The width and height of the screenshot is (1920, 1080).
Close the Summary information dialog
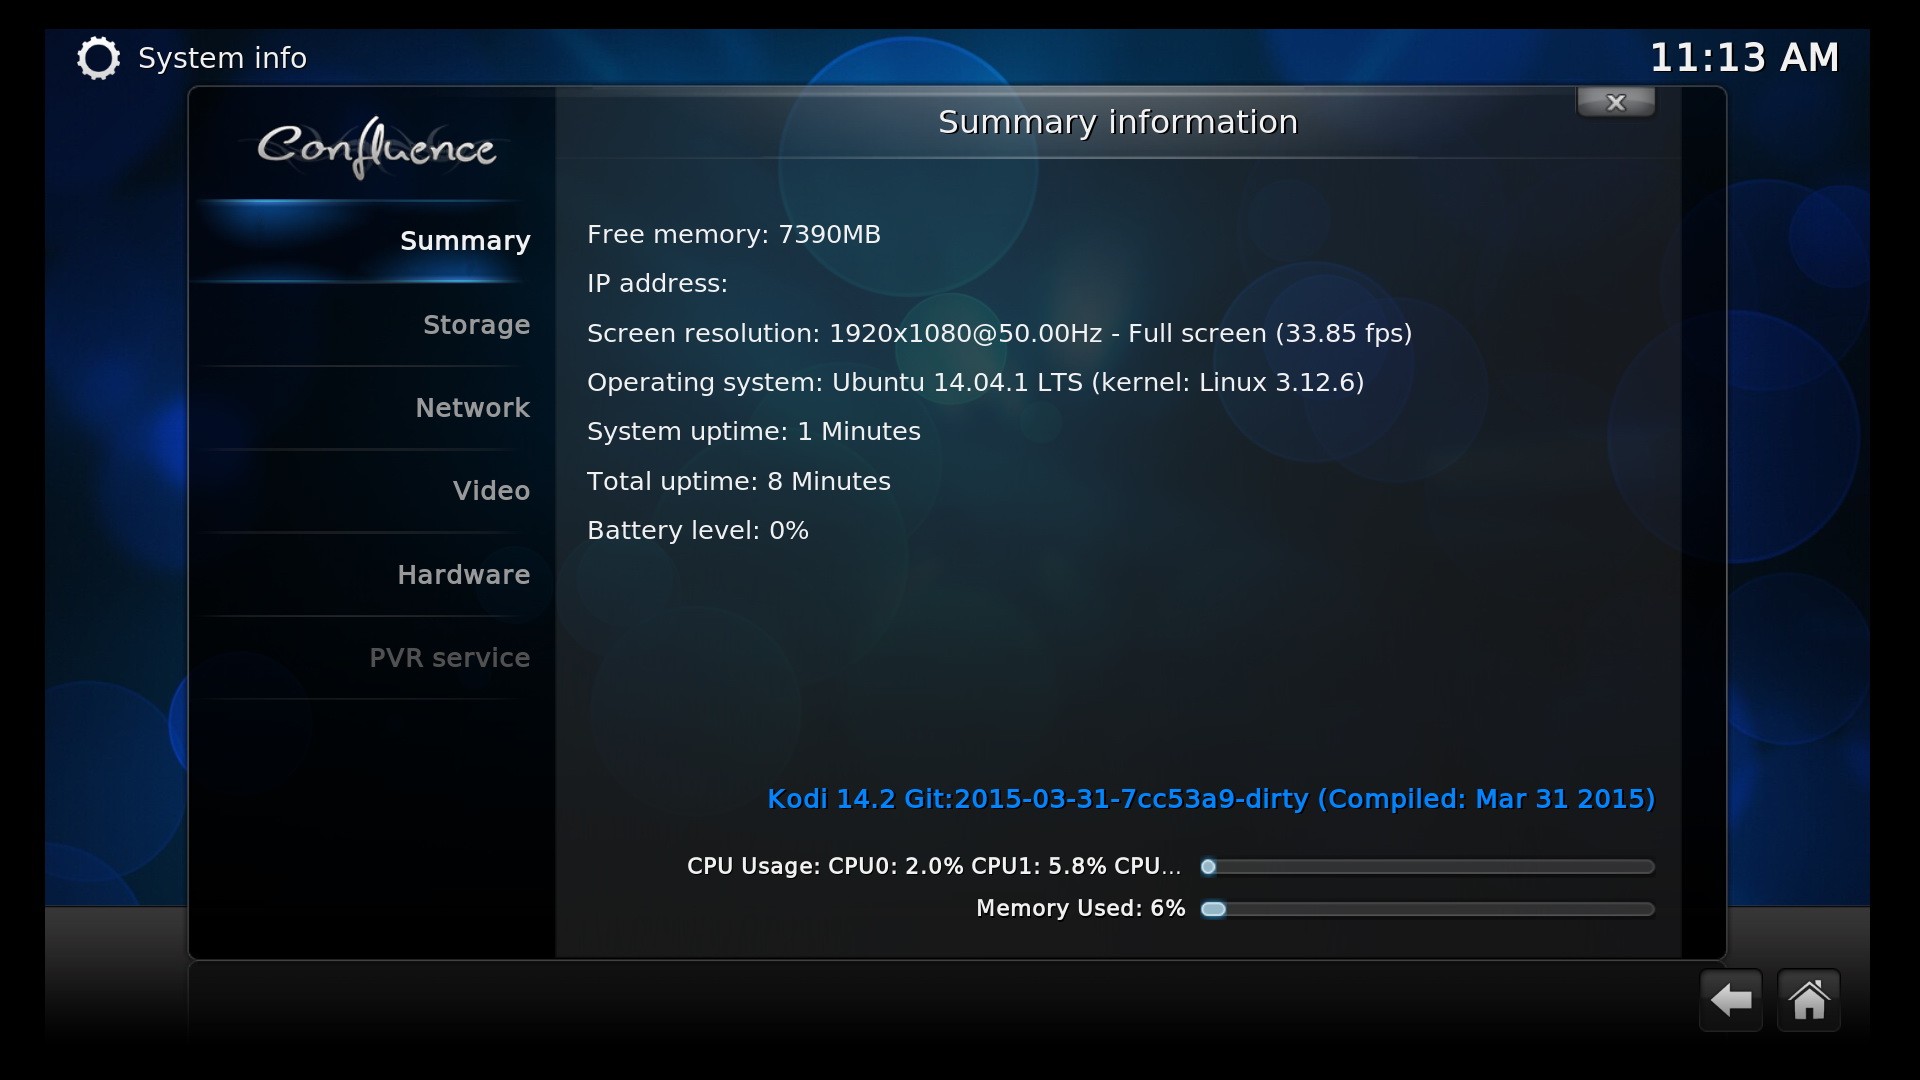pyautogui.click(x=1616, y=102)
